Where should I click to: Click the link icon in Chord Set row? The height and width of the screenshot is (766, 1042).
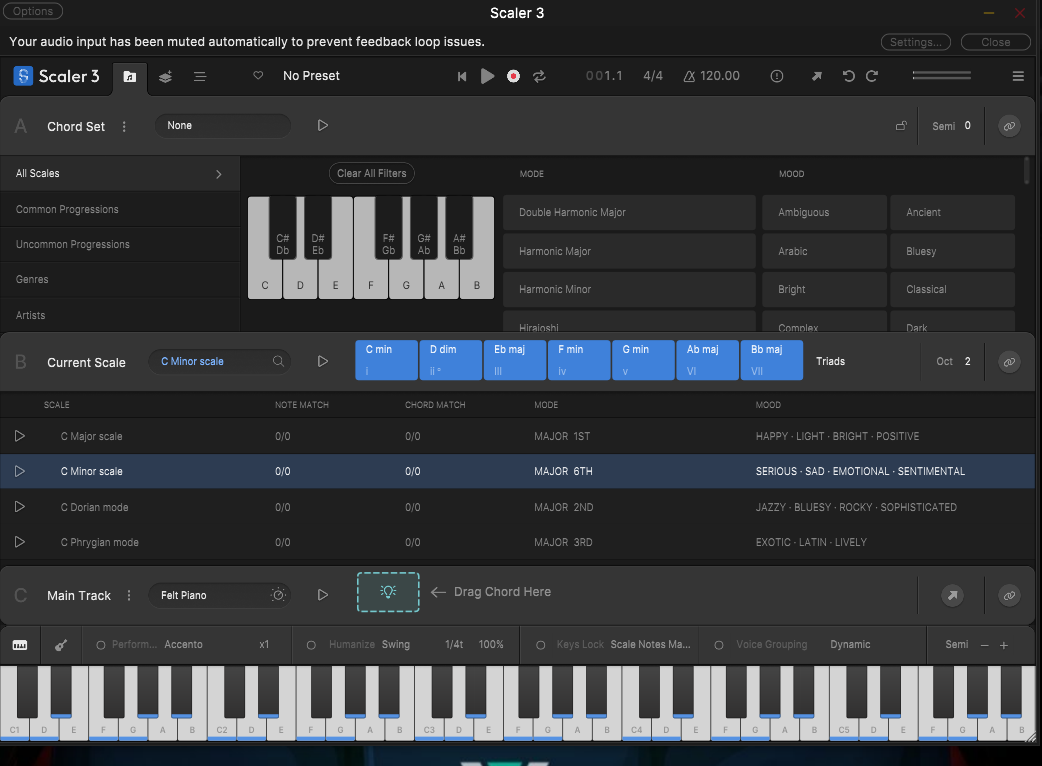coord(1009,126)
